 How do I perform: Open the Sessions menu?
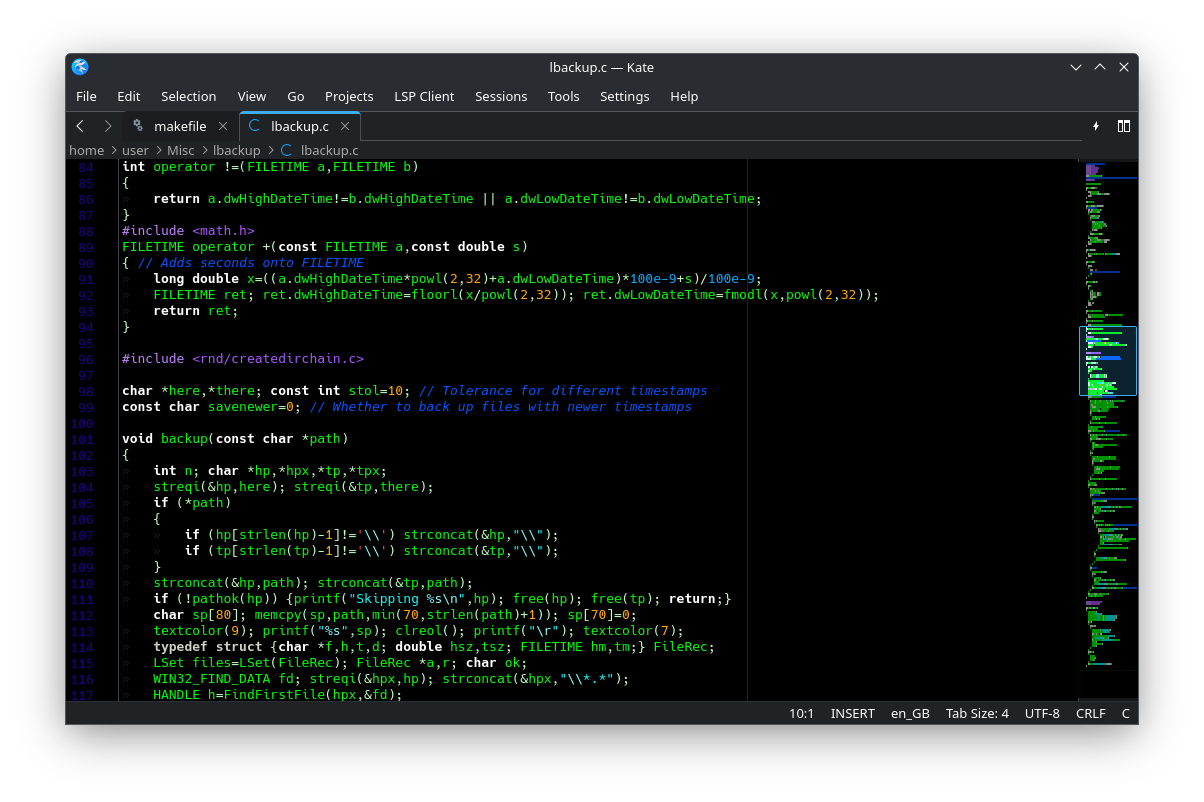coord(501,96)
